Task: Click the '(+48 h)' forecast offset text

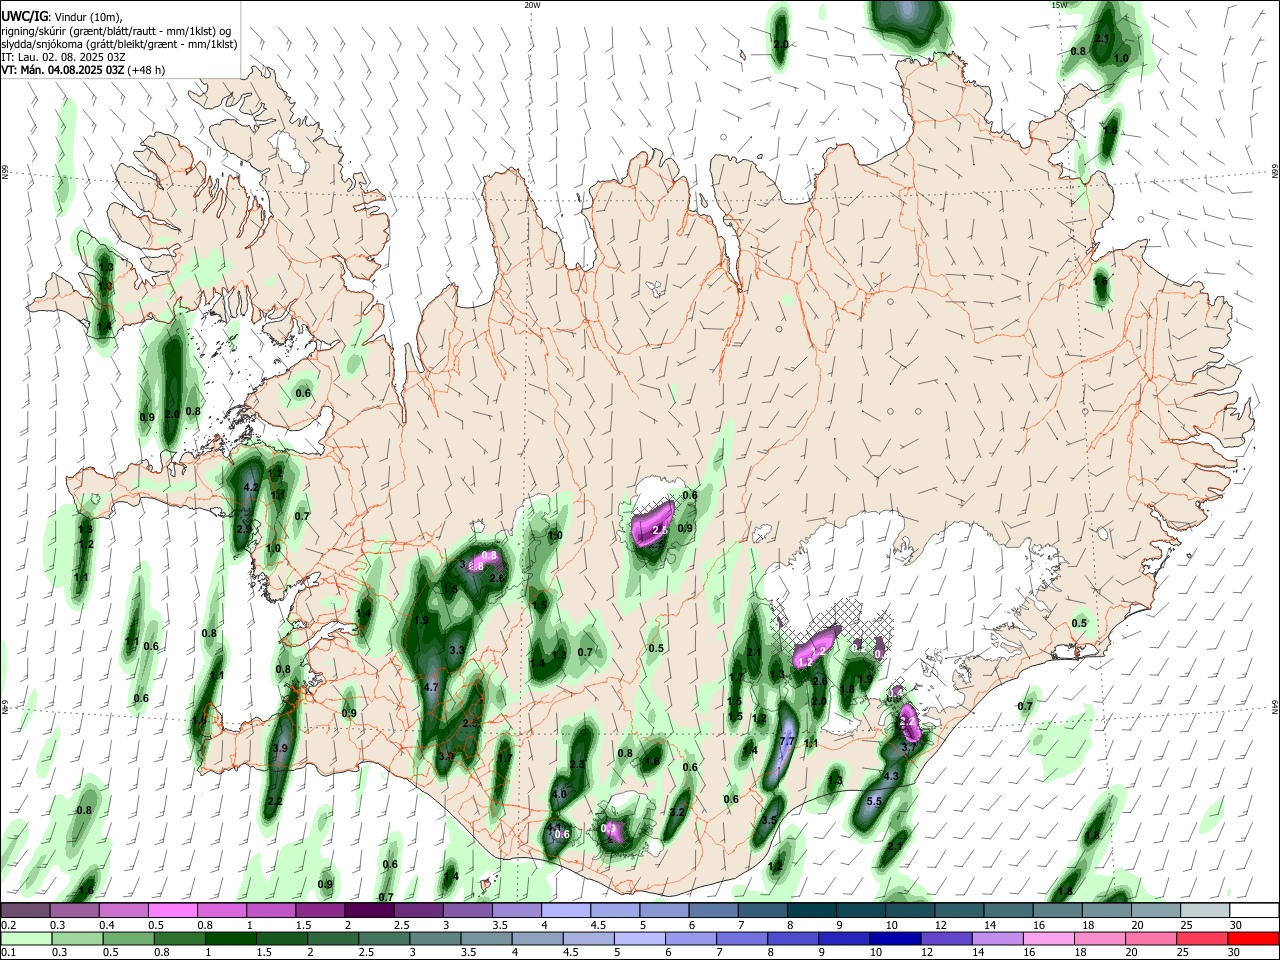Action: coord(146,70)
